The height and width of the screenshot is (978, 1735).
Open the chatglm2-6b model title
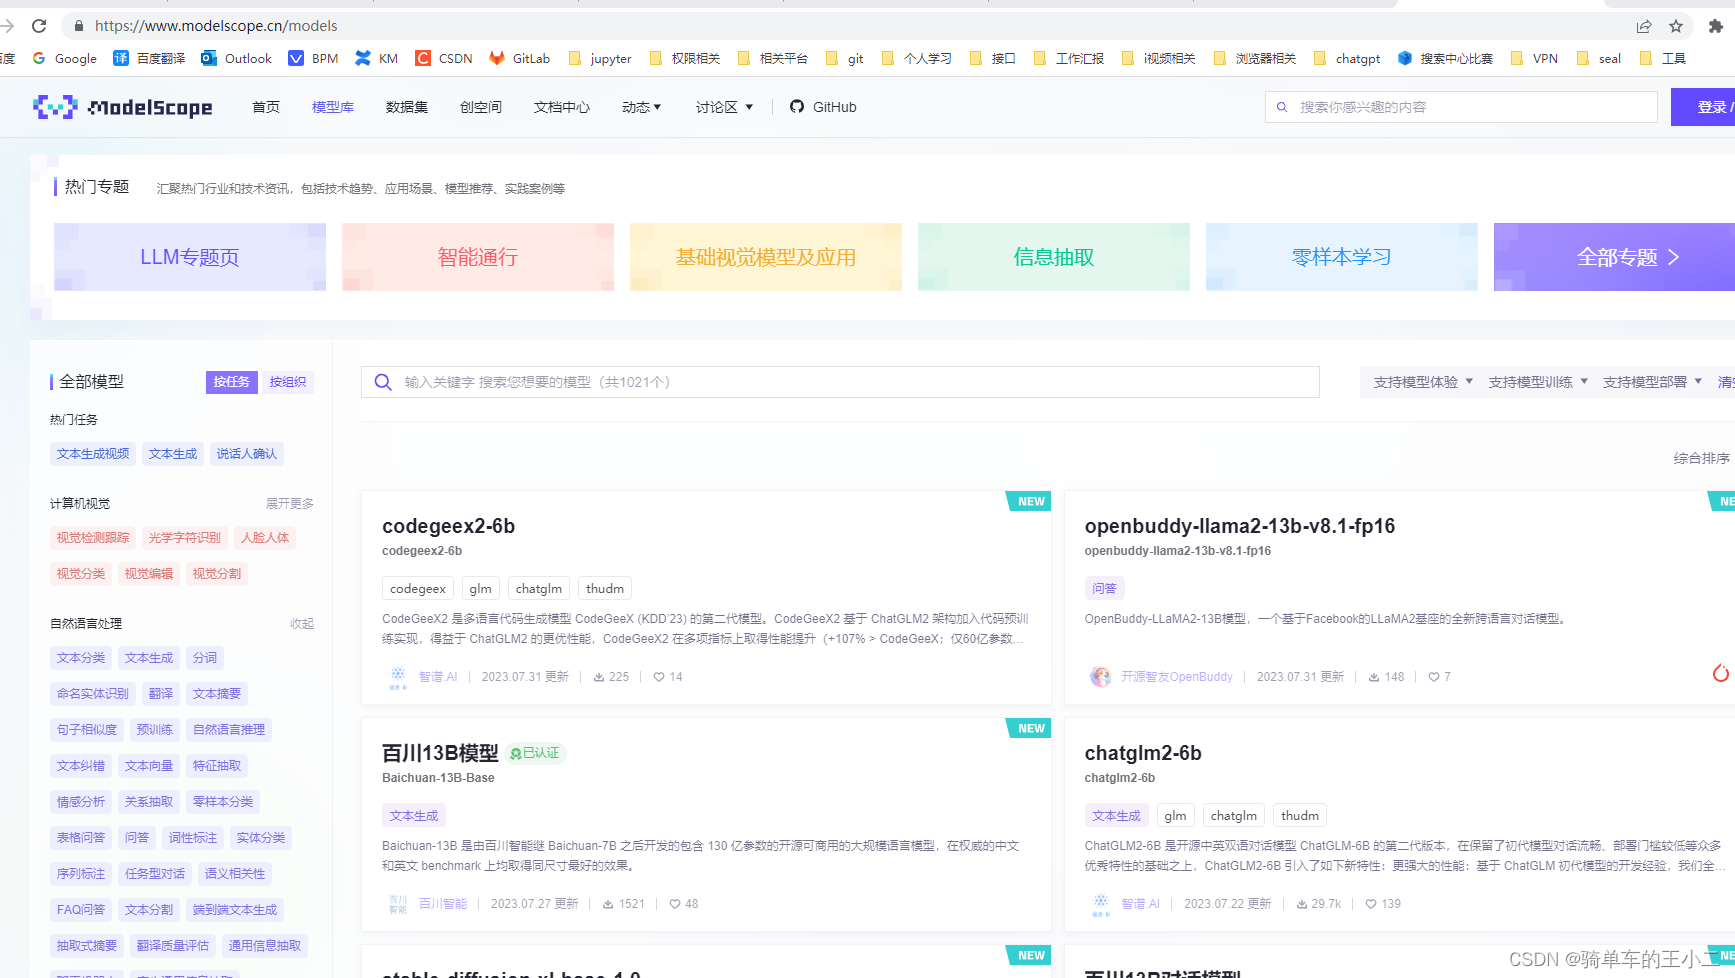tap(1143, 753)
